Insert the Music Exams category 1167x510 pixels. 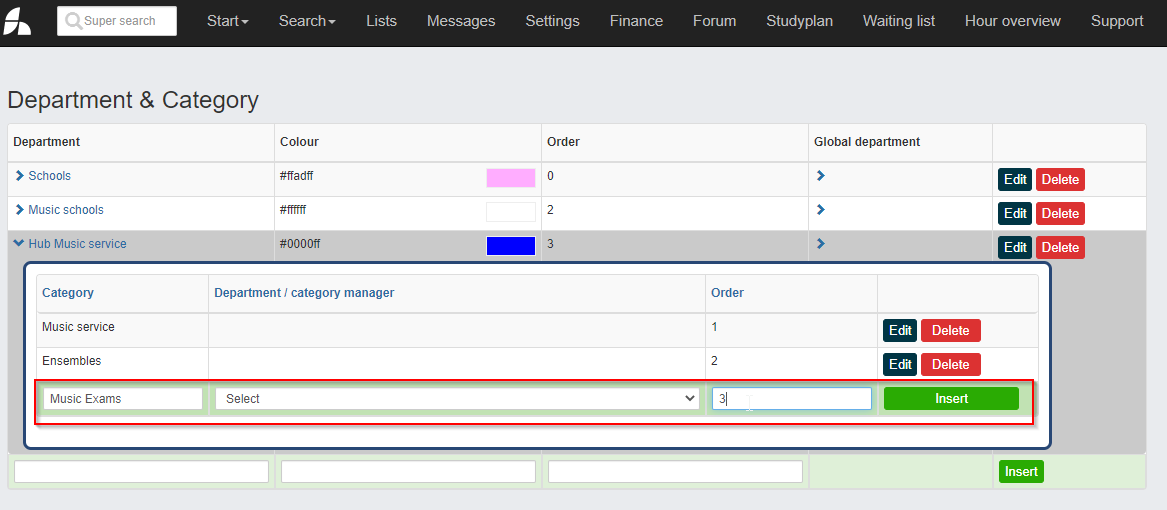(x=951, y=398)
